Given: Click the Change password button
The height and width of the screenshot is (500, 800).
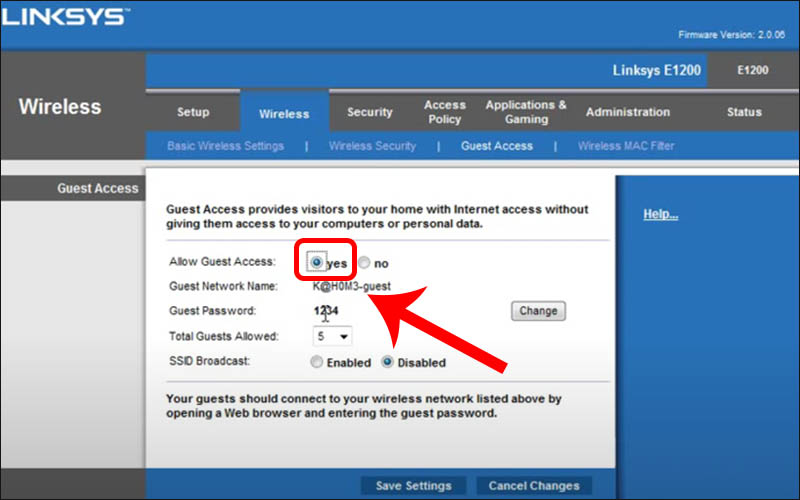Looking at the screenshot, I should pos(538,311).
